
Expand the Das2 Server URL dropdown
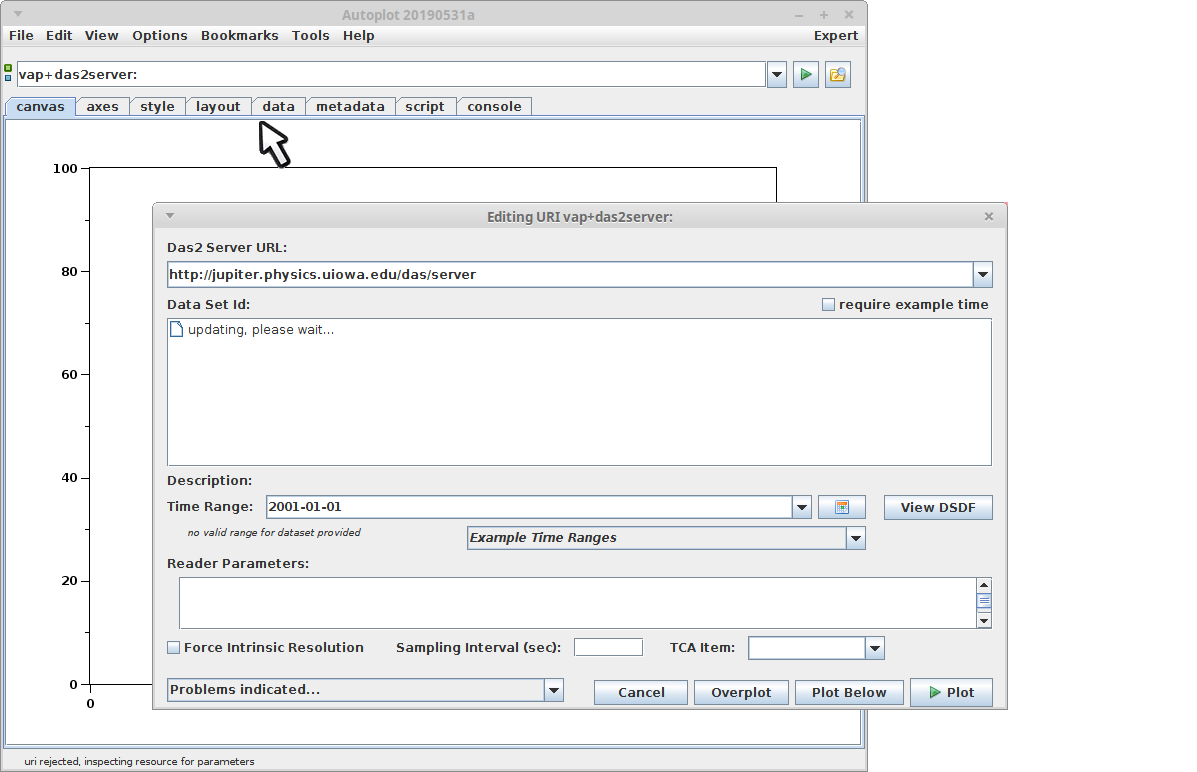982,274
